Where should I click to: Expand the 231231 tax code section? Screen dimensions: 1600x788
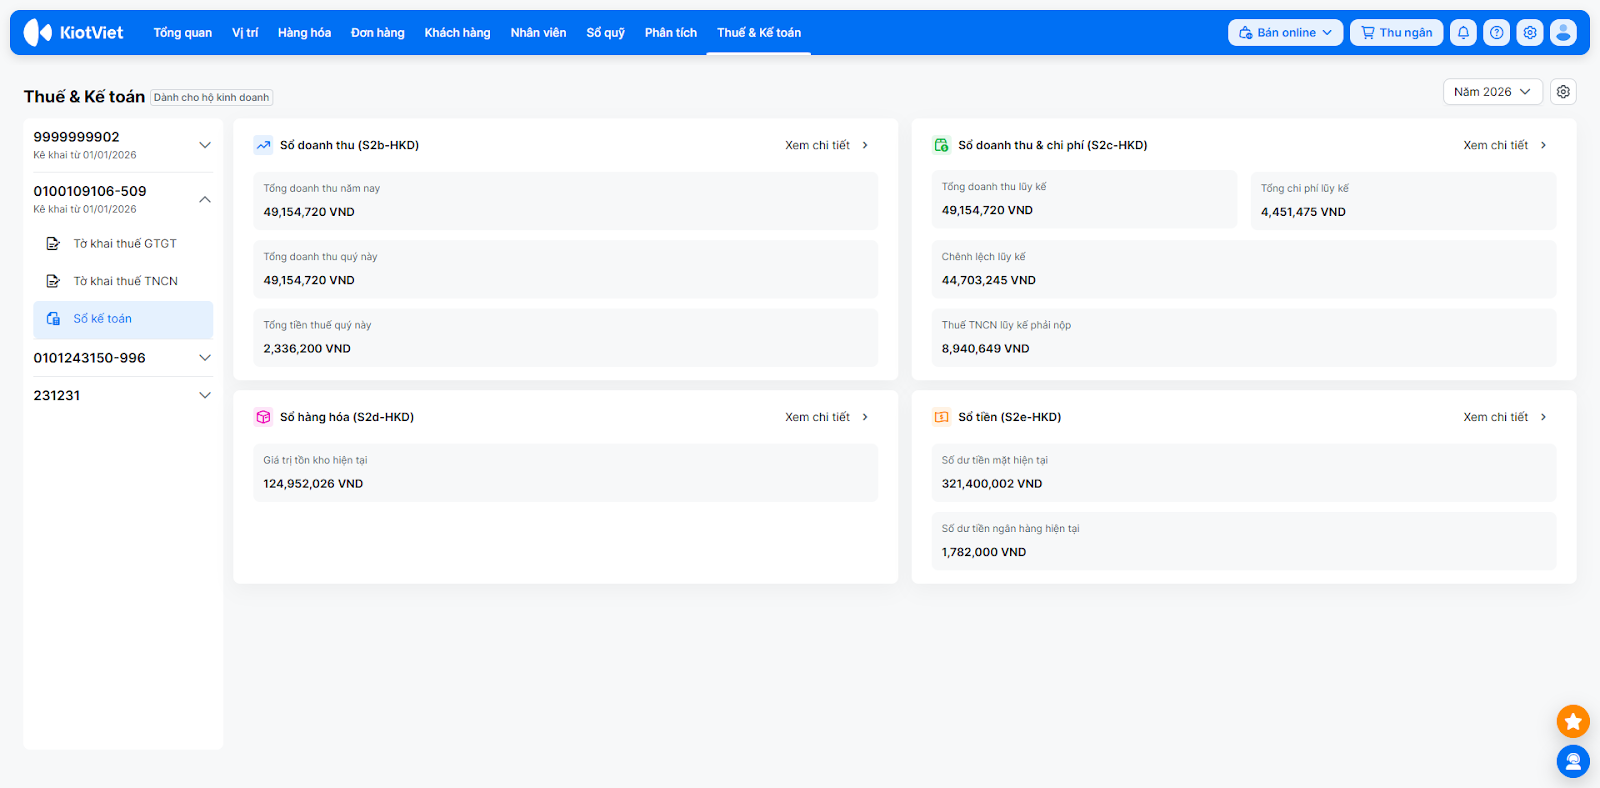tap(205, 396)
